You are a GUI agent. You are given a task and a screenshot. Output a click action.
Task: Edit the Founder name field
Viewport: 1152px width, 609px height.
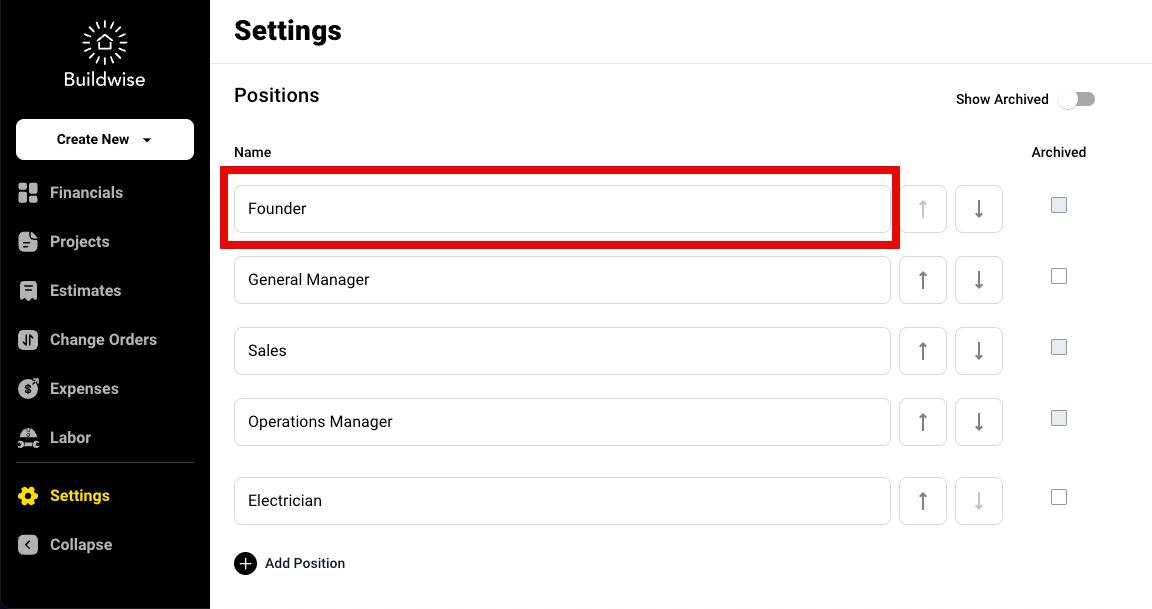click(562, 209)
